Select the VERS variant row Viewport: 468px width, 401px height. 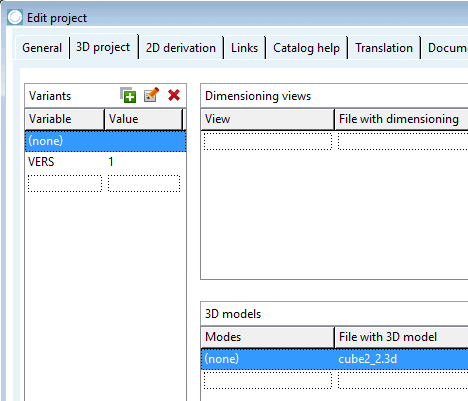(105, 162)
